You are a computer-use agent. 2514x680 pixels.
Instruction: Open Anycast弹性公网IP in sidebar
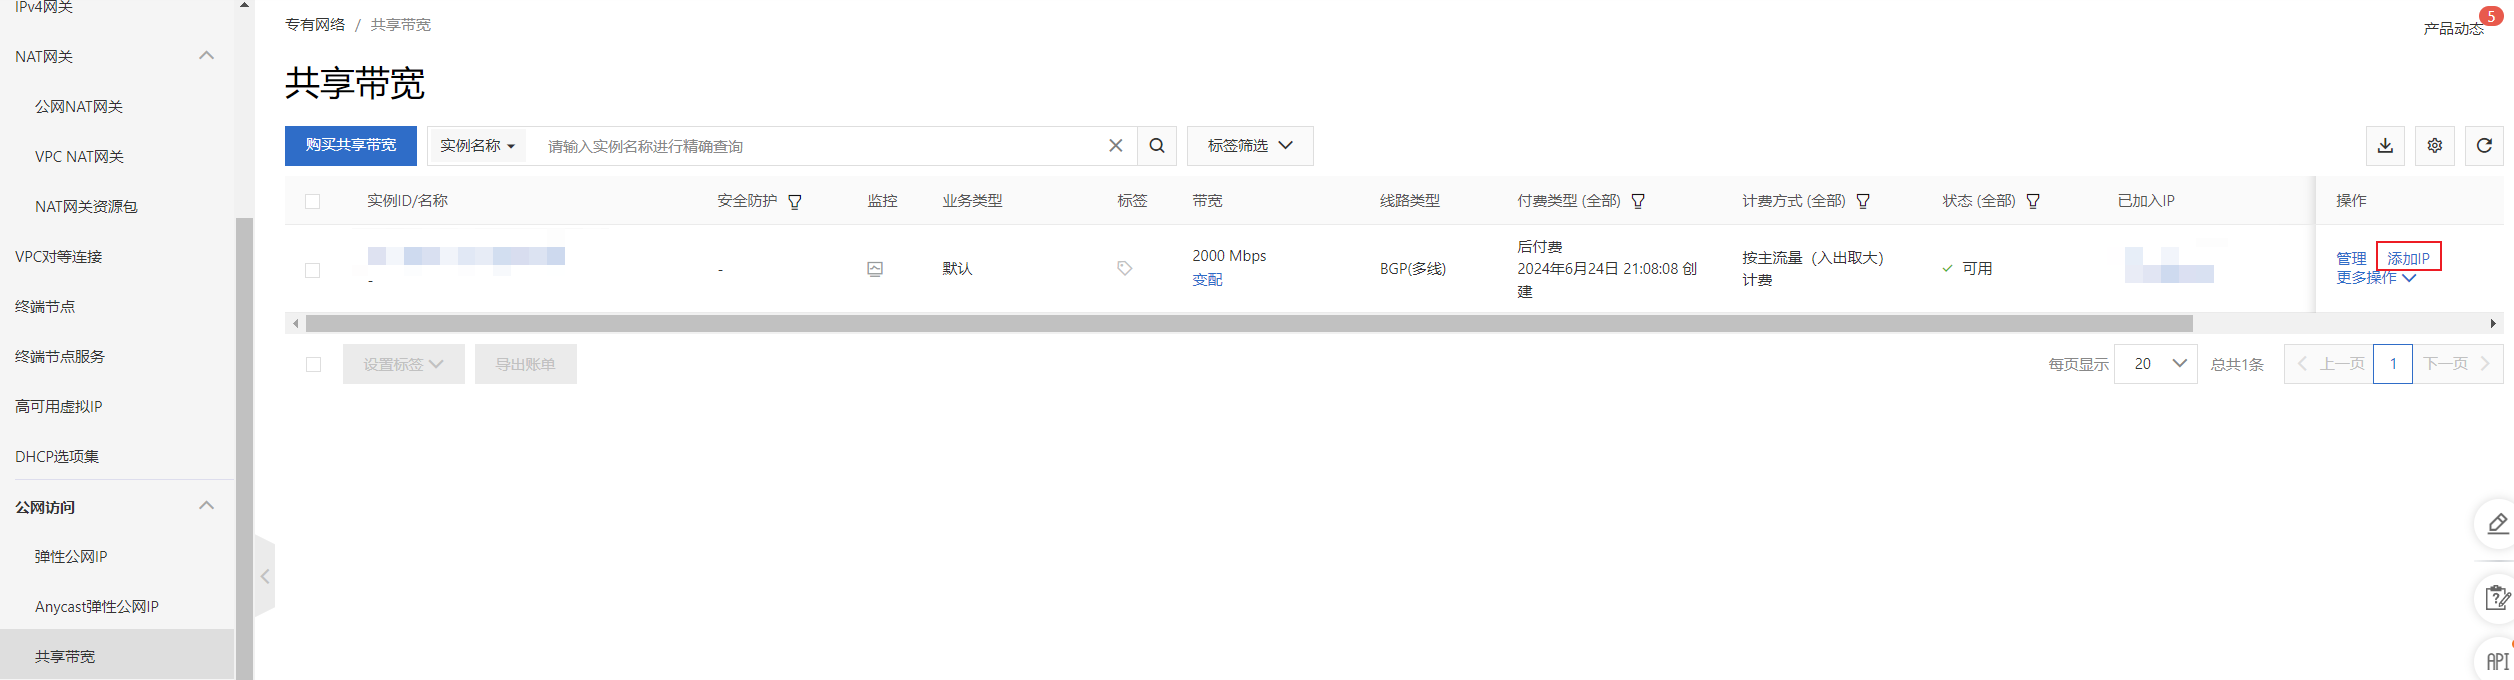pyautogui.click(x=97, y=607)
